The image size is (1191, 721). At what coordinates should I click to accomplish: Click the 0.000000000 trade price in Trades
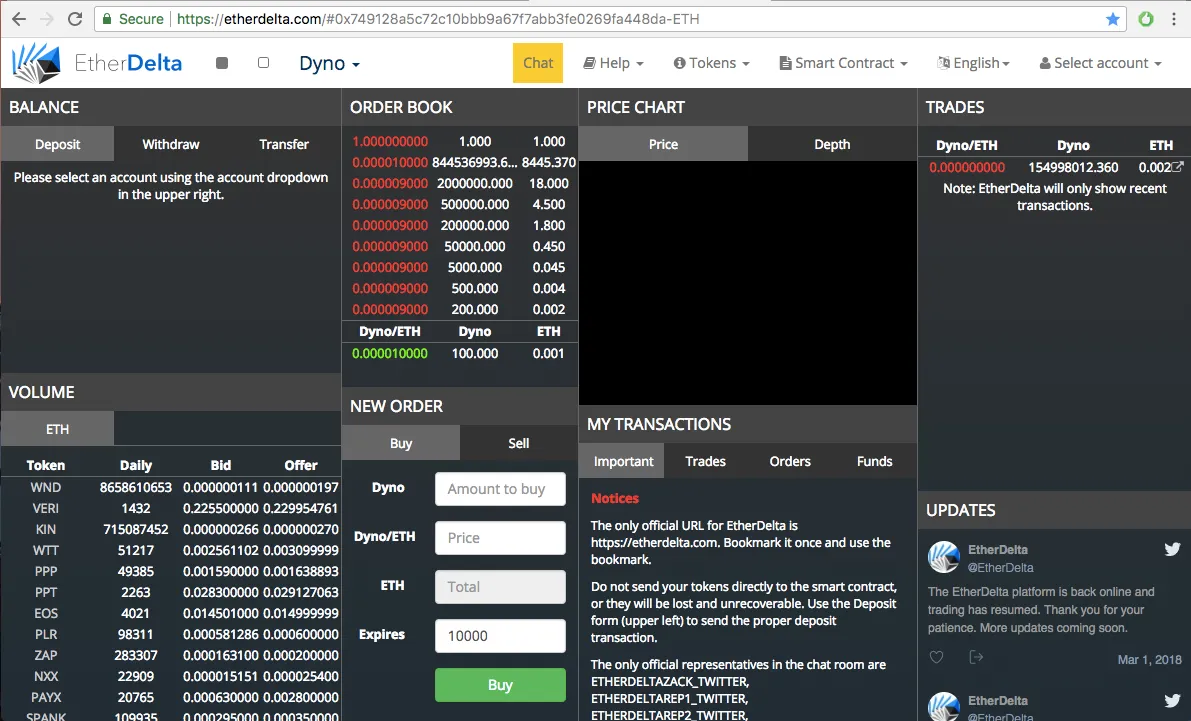click(967, 167)
